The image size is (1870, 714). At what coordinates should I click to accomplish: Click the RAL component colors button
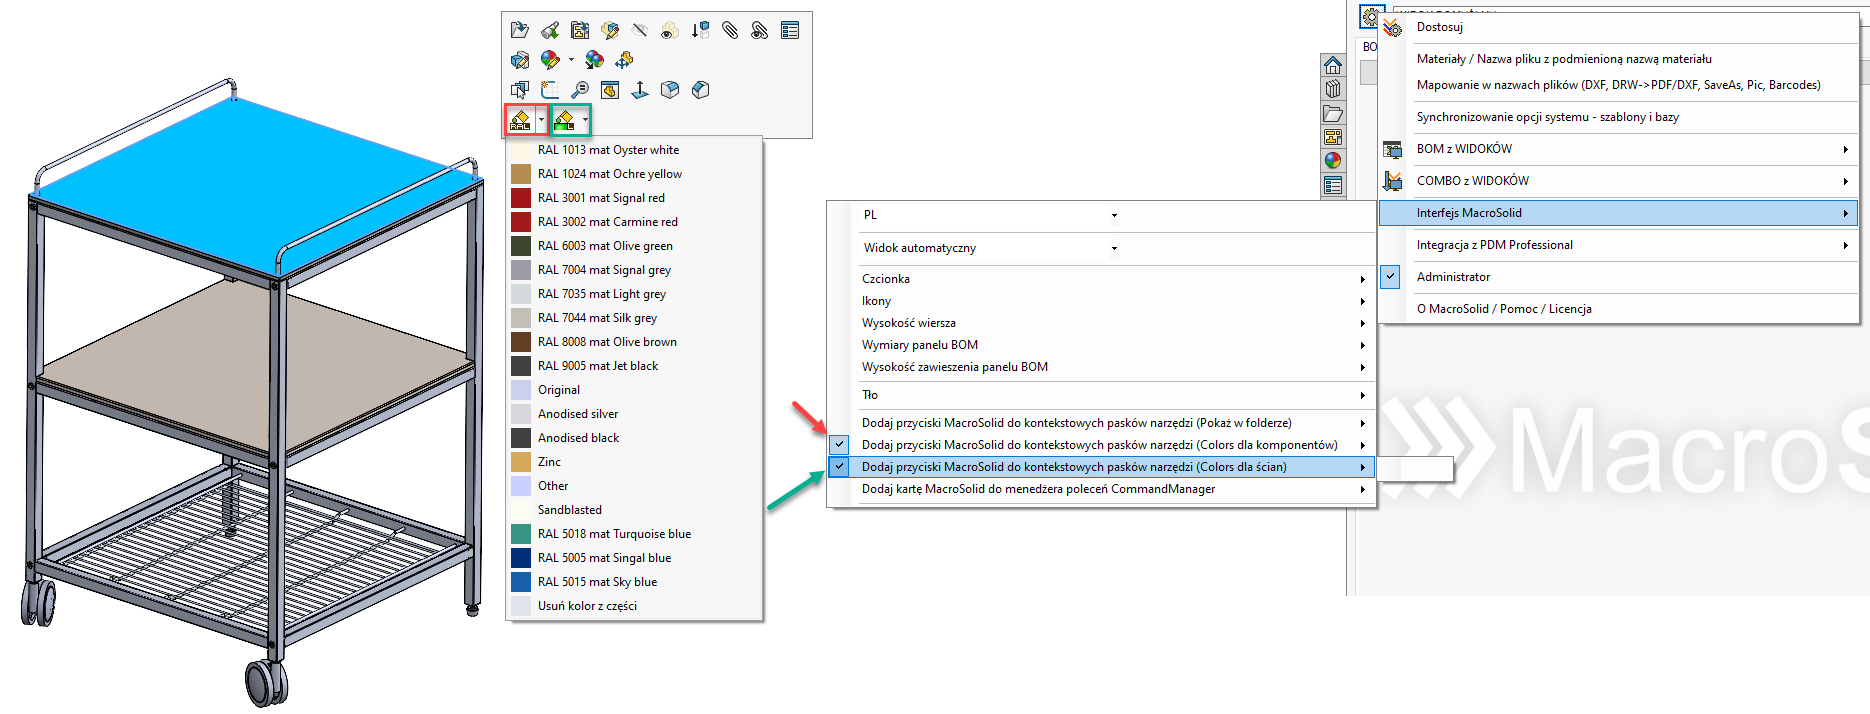tap(520, 121)
